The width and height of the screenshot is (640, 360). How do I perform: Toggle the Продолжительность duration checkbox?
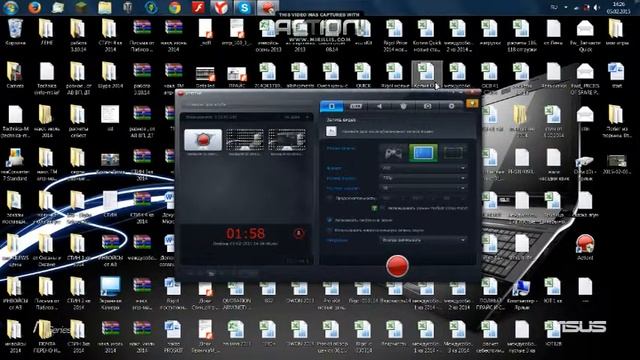click(329, 198)
